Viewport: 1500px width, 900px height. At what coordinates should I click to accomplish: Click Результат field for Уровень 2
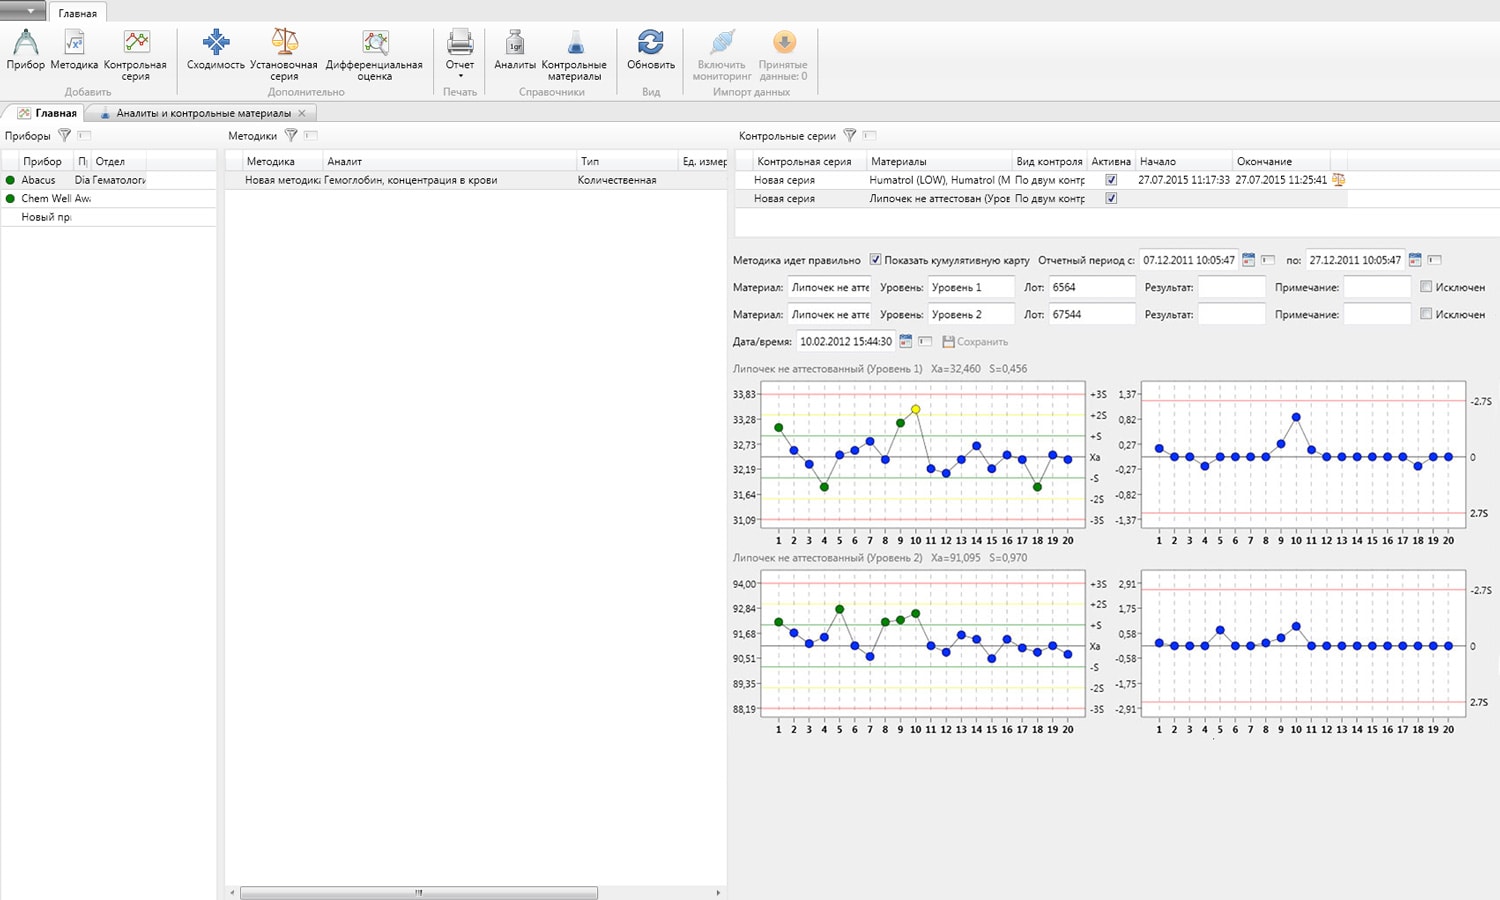tap(1232, 314)
